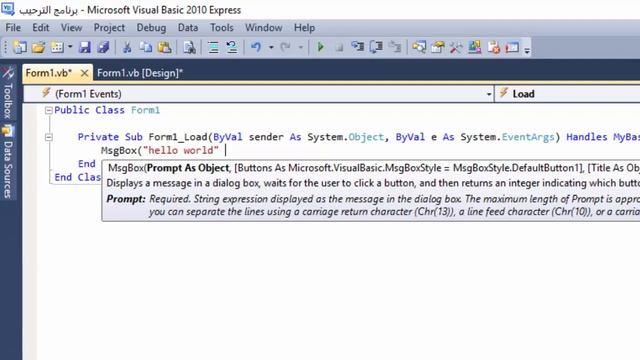Open the Database Explorer toolbar icon

[x=475, y=47]
